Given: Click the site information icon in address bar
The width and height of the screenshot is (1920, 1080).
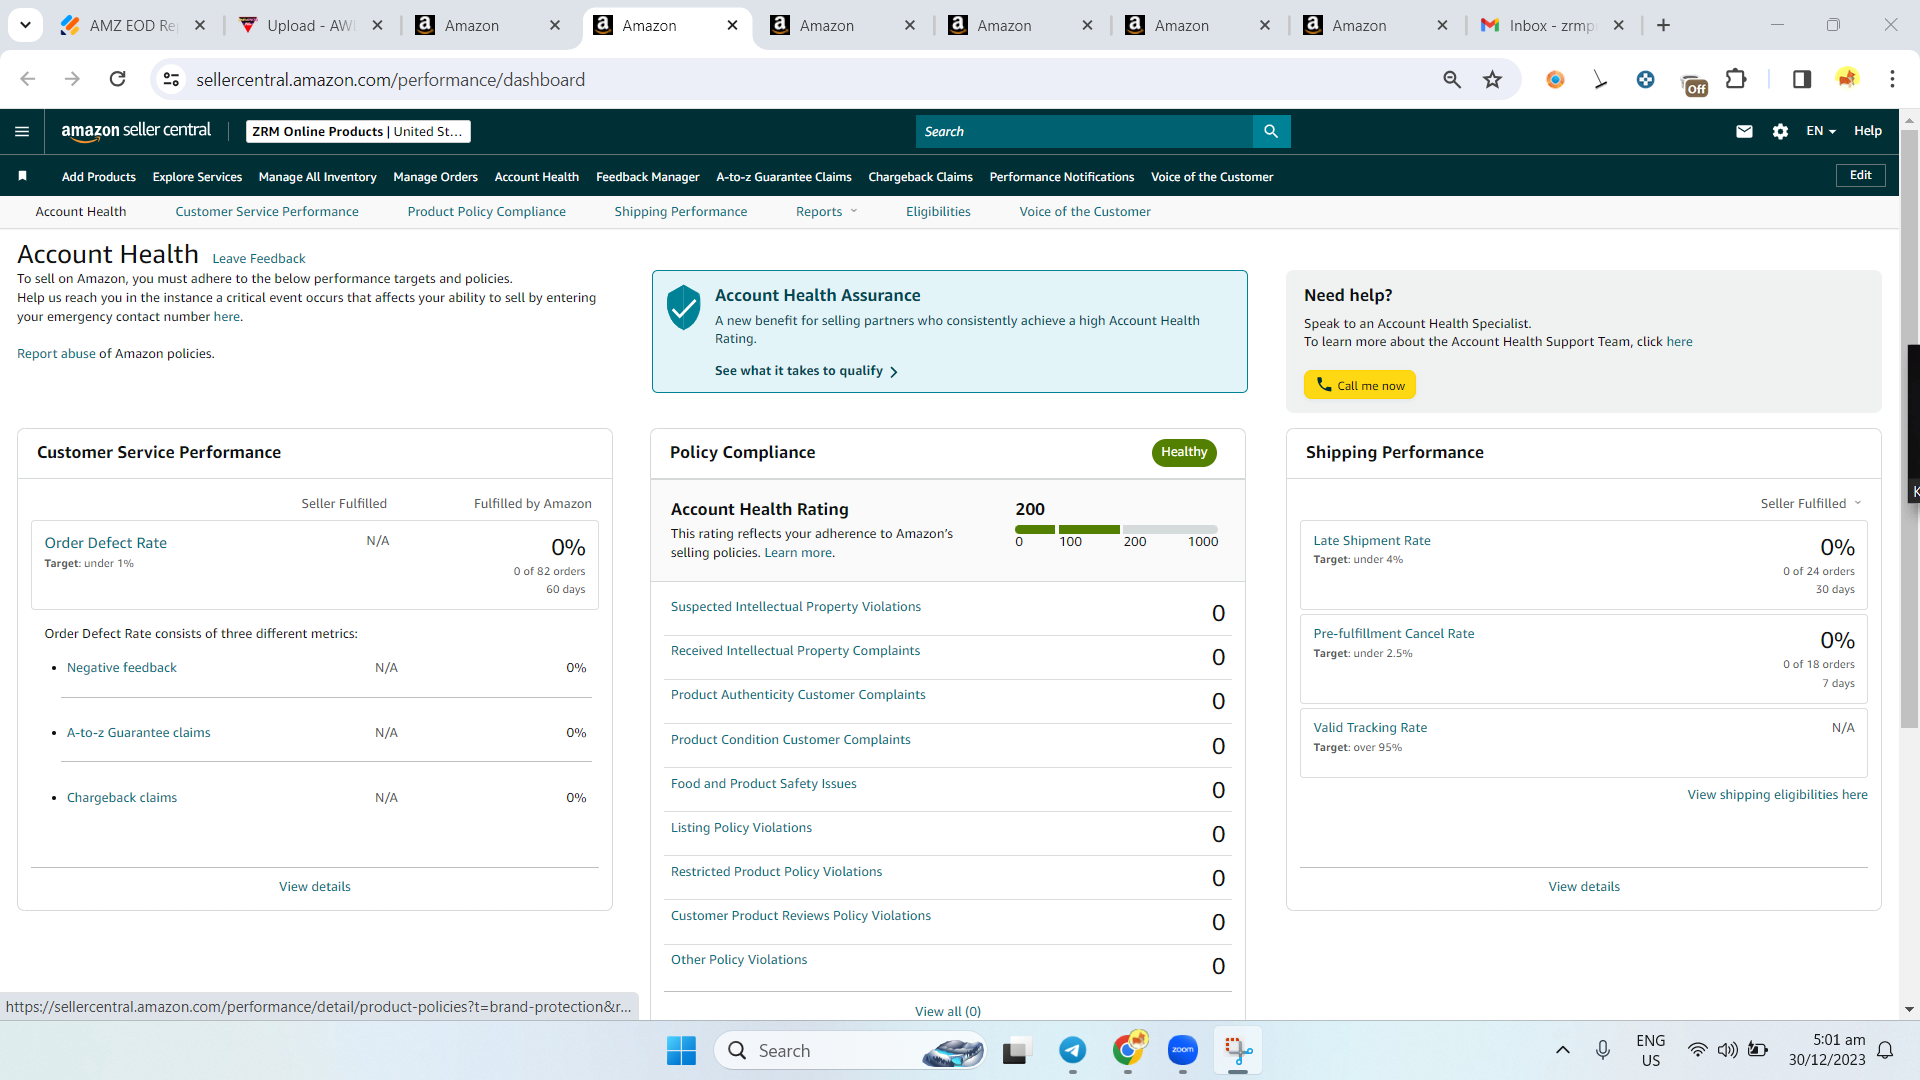Looking at the screenshot, I should tap(172, 79).
